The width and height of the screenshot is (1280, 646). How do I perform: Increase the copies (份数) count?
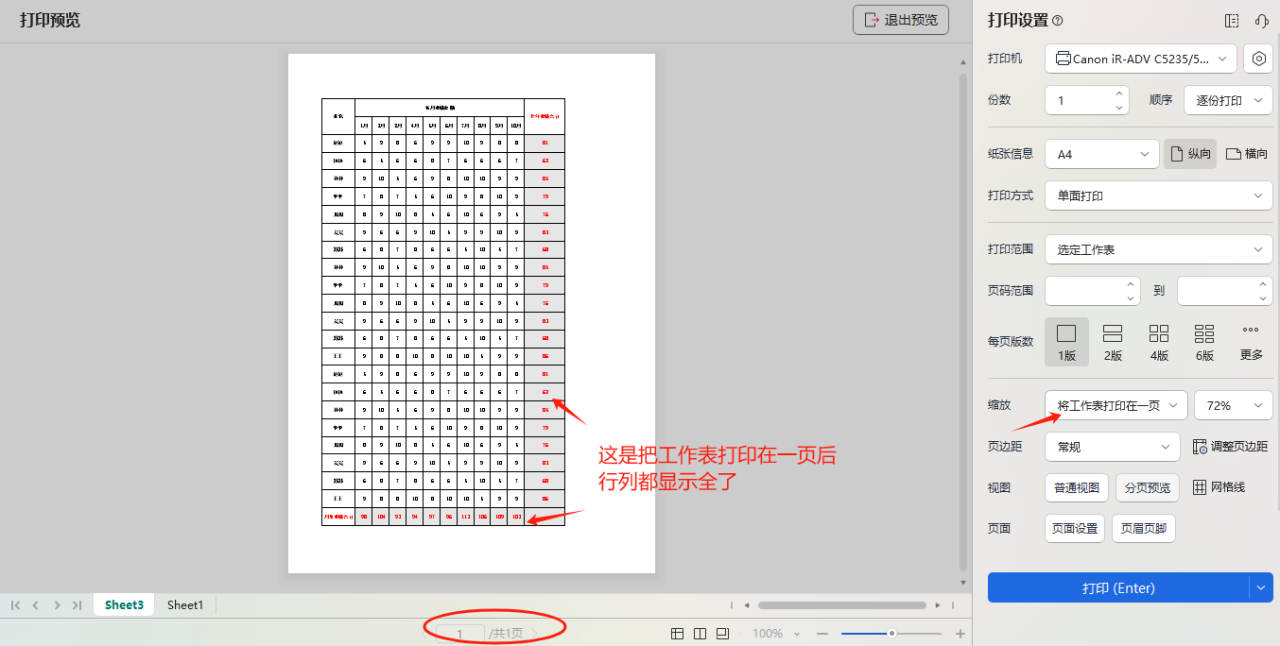coord(1119,94)
